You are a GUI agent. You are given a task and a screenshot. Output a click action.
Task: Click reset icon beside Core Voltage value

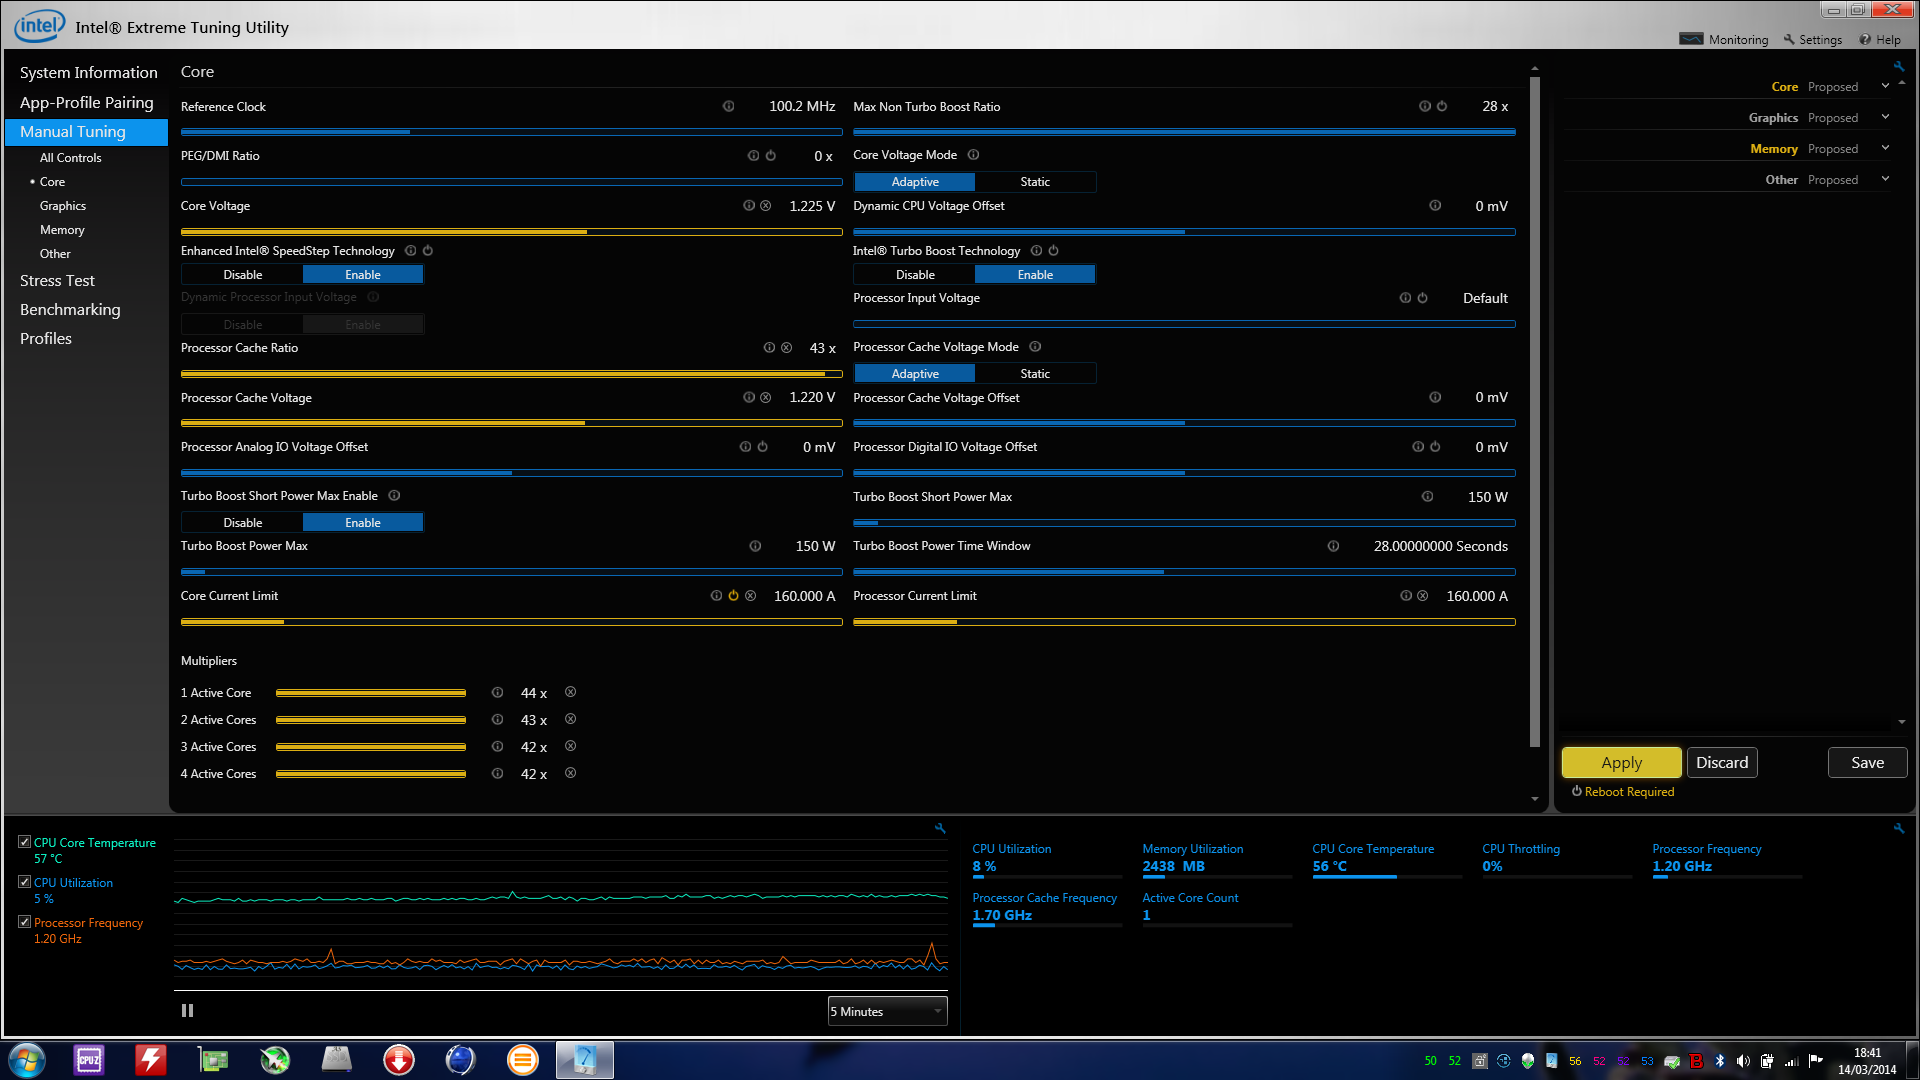click(766, 205)
